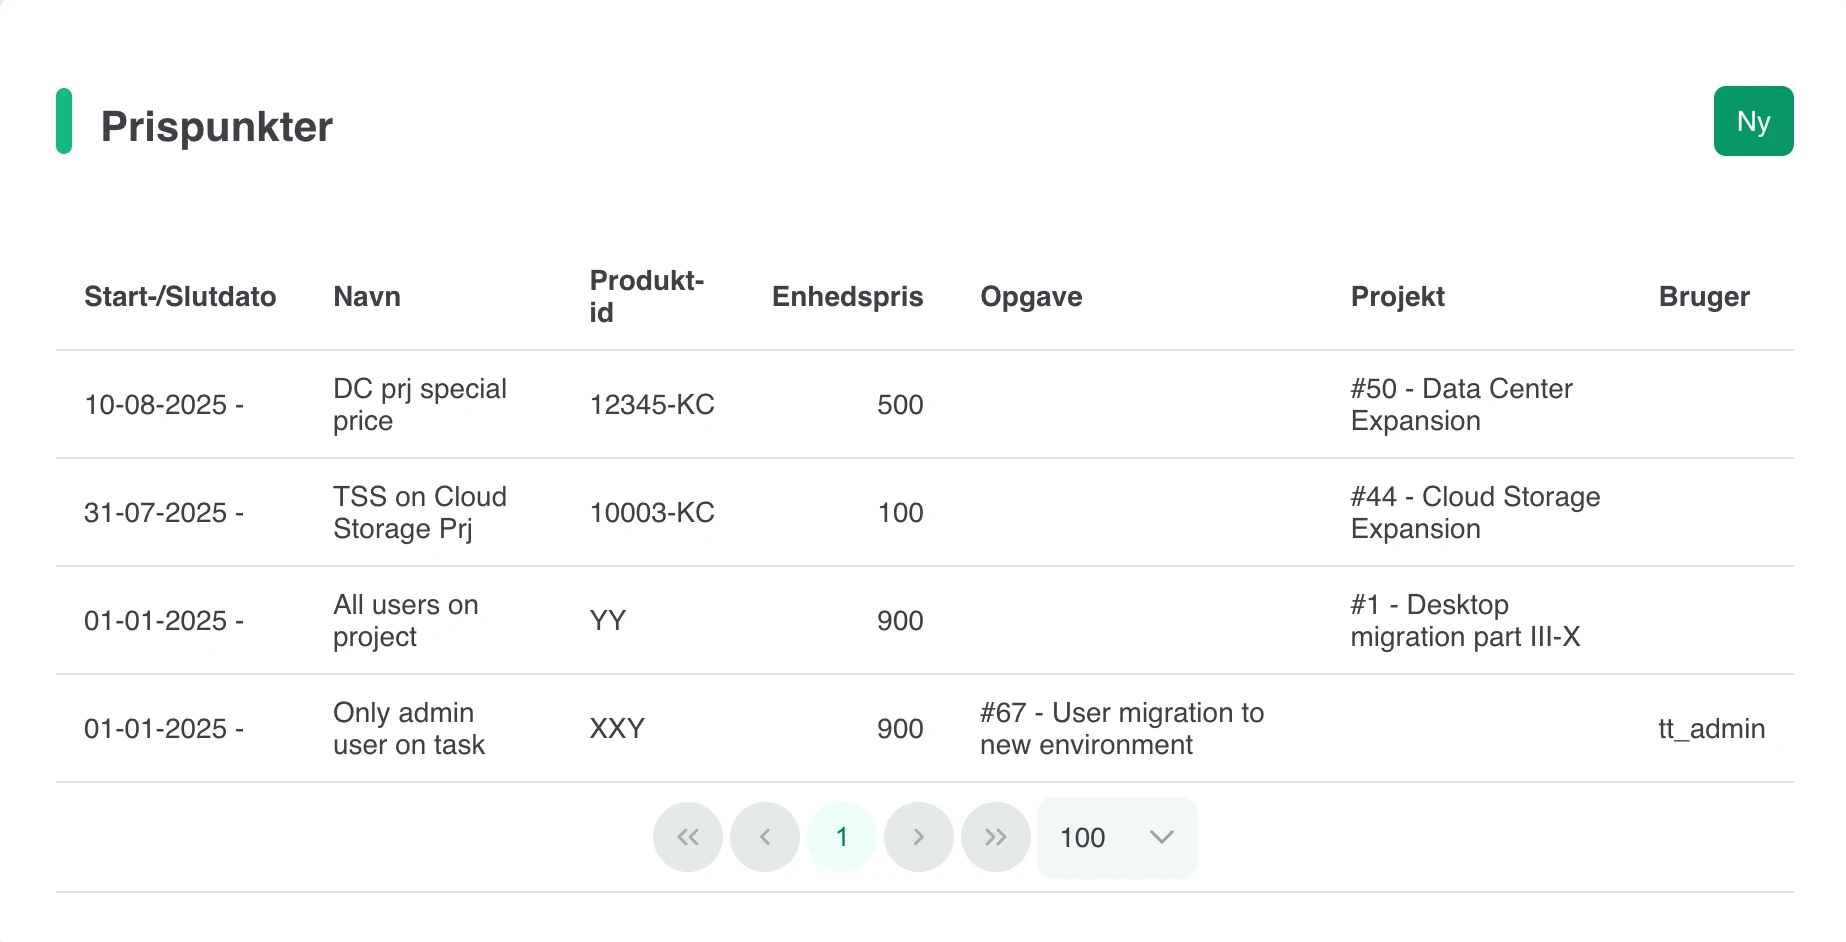
Task: Go to first page with double-left arrows
Action: (688, 837)
